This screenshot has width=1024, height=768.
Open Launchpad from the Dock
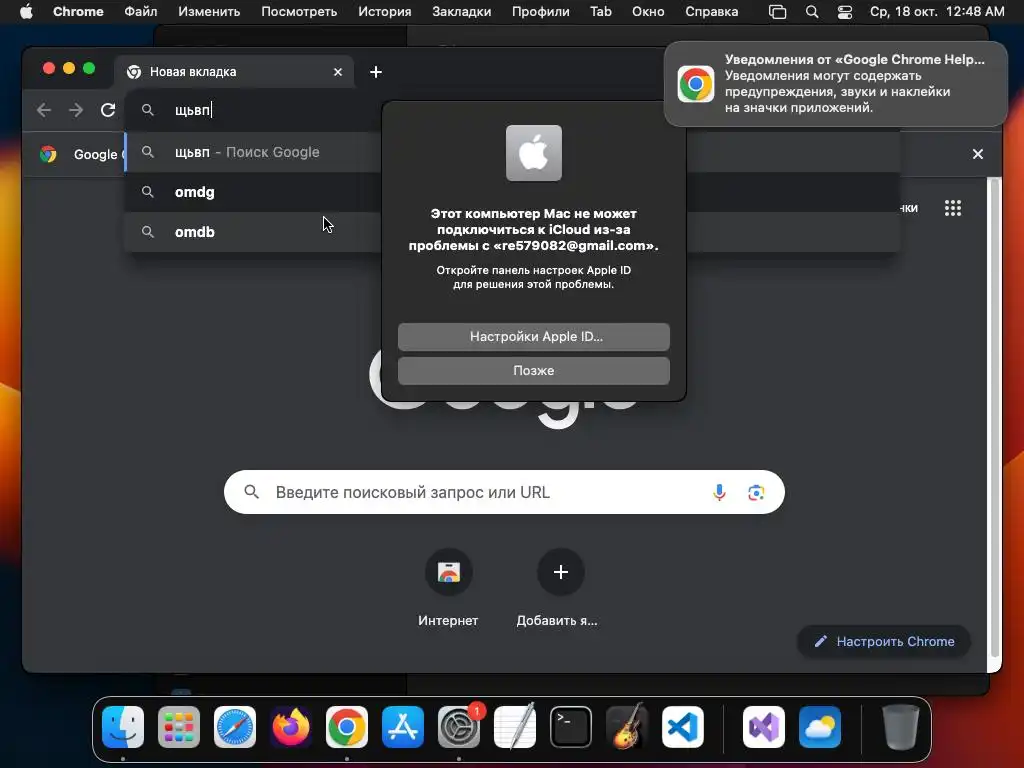[x=179, y=727]
